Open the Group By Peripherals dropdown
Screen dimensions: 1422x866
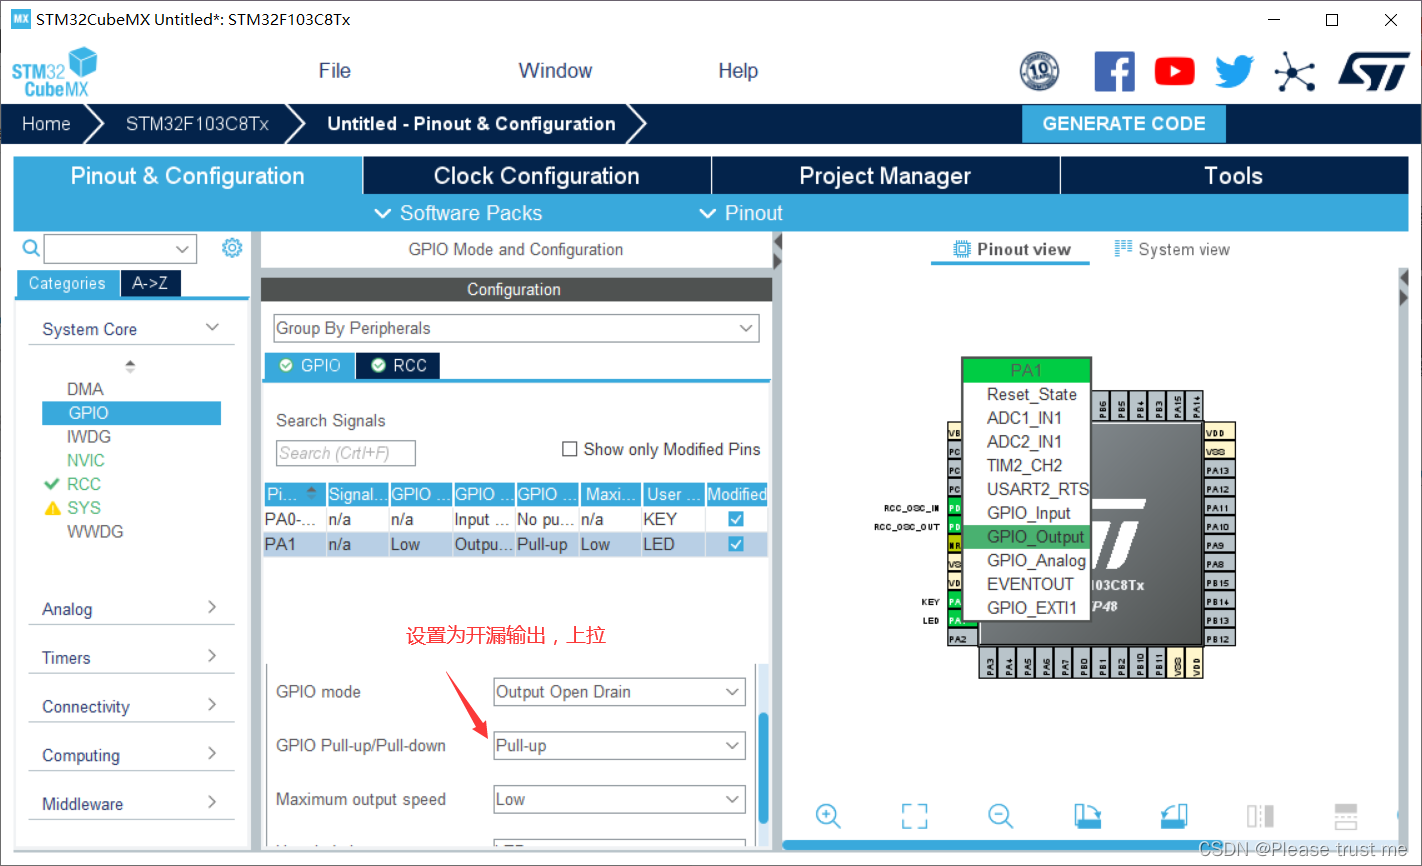pyautogui.click(x=516, y=328)
